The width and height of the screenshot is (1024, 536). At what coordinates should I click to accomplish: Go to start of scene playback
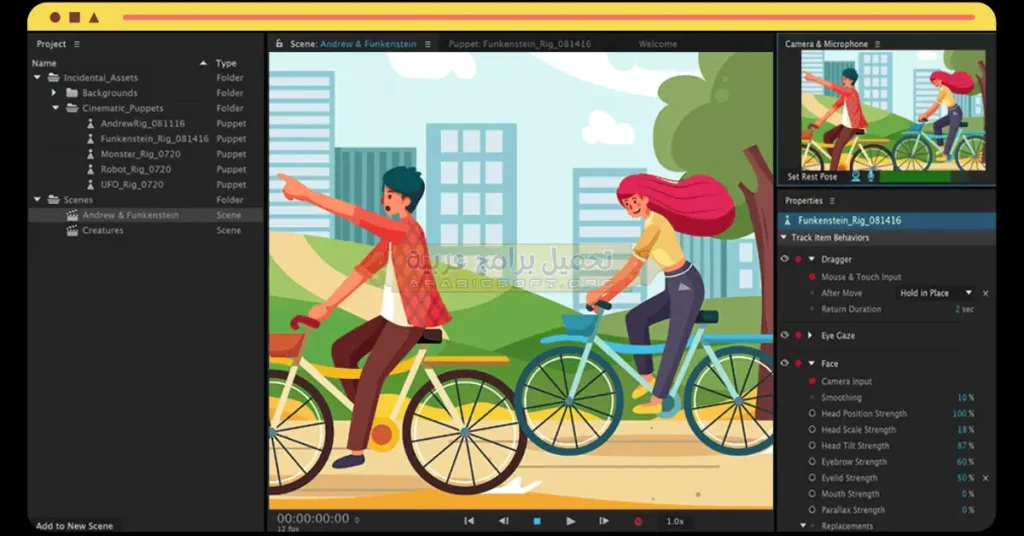[469, 521]
